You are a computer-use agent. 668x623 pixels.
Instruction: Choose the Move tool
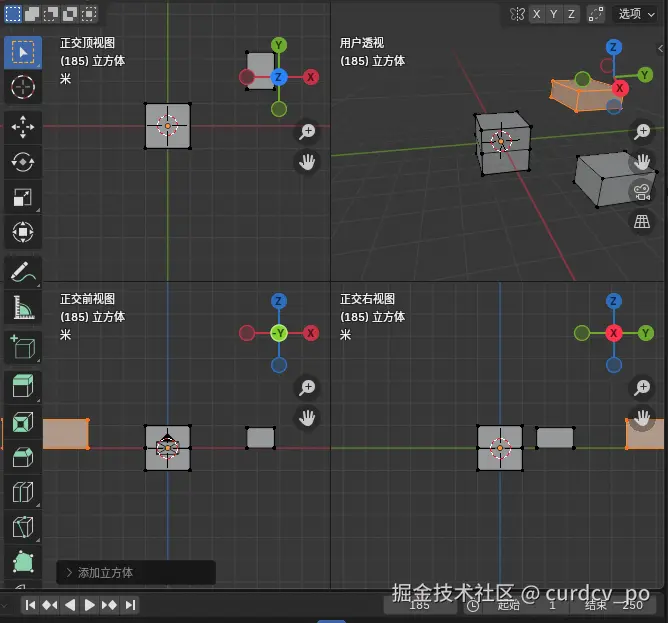tap(23, 127)
